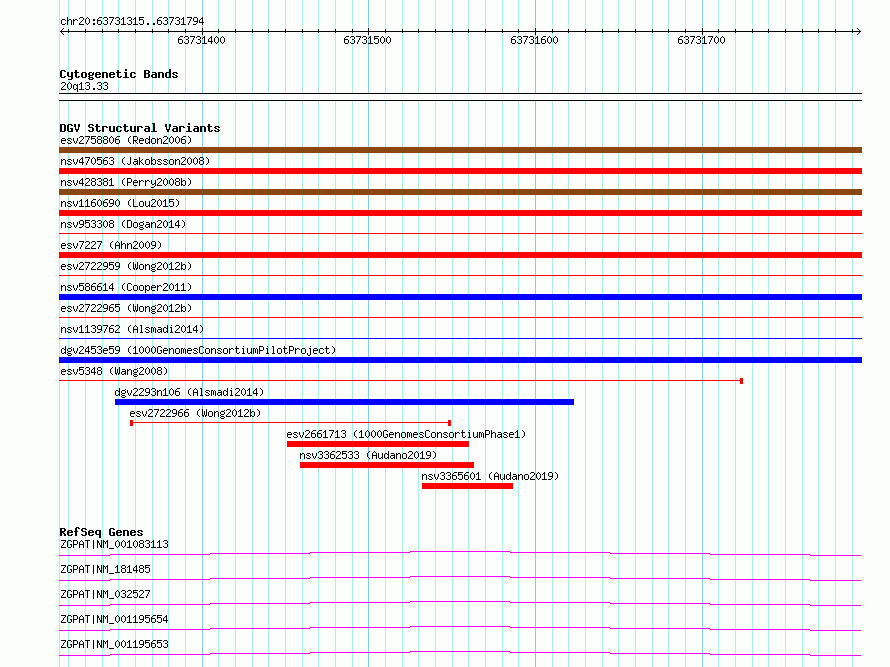The image size is (890, 667).
Task: Click the chr20:63731315..63731794 region label
Action: pyautogui.click(x=132, y=22)
